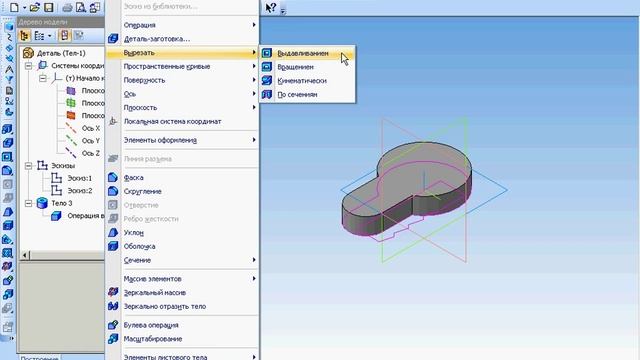Choose Скругление from the menu
The image size is (640, 360).
[182, 191]
